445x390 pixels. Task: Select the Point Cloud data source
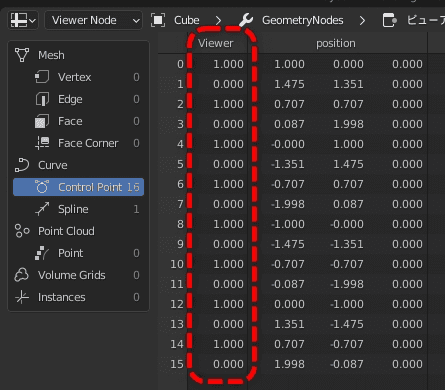tap(78, 231)
